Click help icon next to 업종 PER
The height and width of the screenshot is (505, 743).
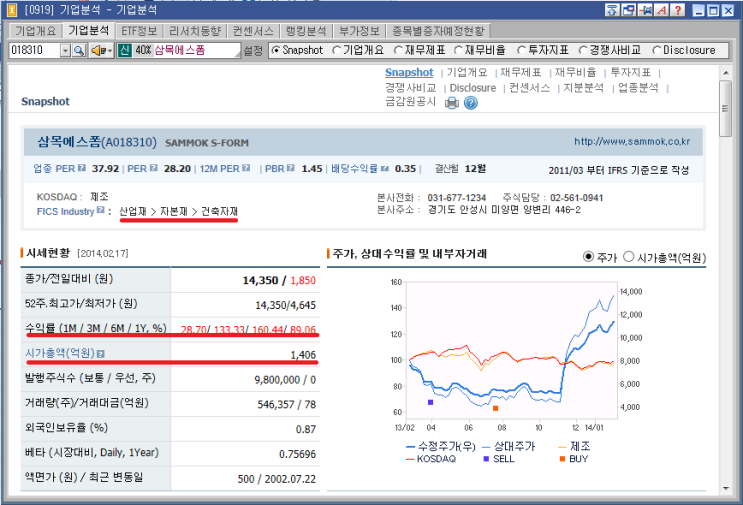click(x=82, y=168)
